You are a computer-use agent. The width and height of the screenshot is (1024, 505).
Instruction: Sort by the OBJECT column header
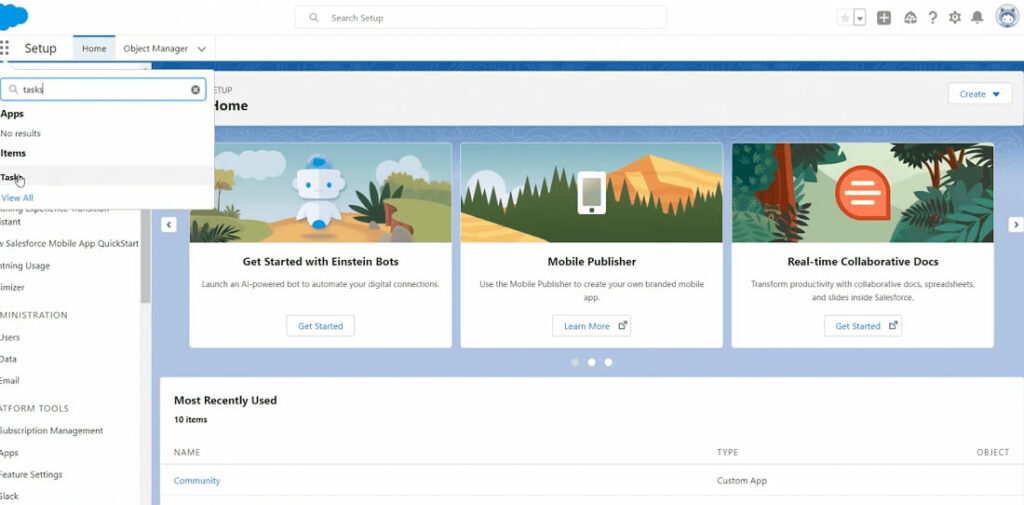click(993, 452)
